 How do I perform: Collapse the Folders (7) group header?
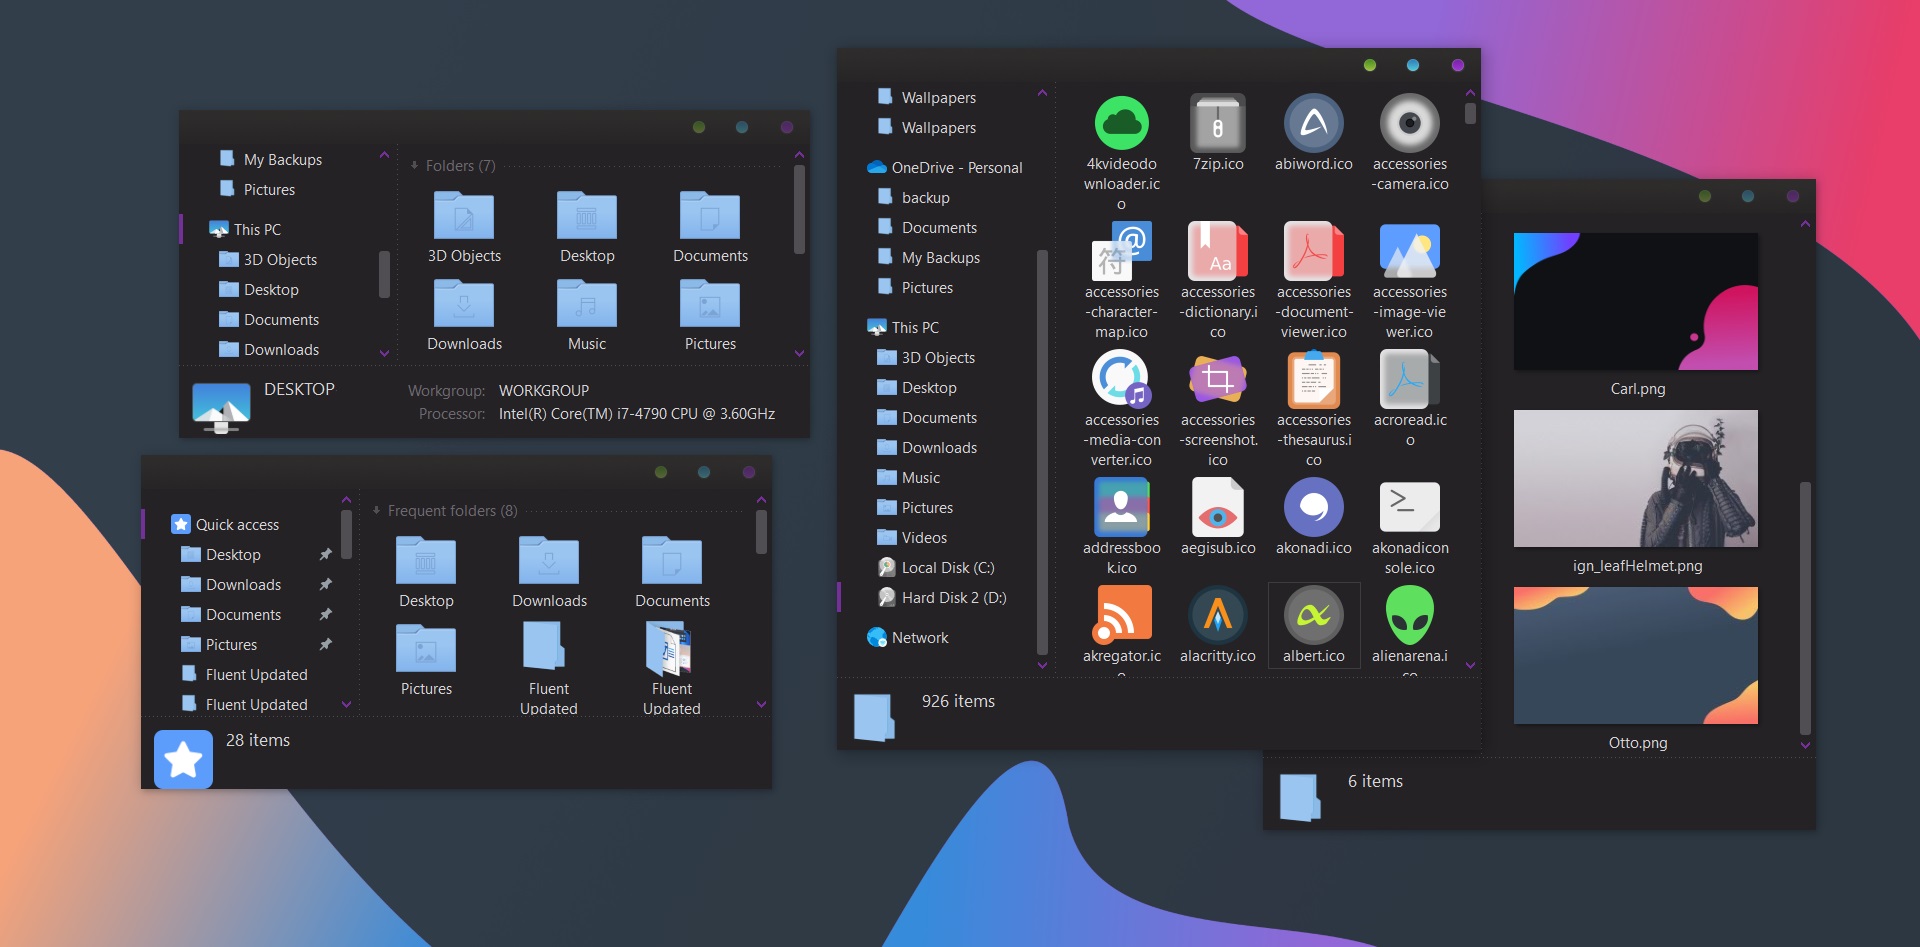click(x=415, y=166)
